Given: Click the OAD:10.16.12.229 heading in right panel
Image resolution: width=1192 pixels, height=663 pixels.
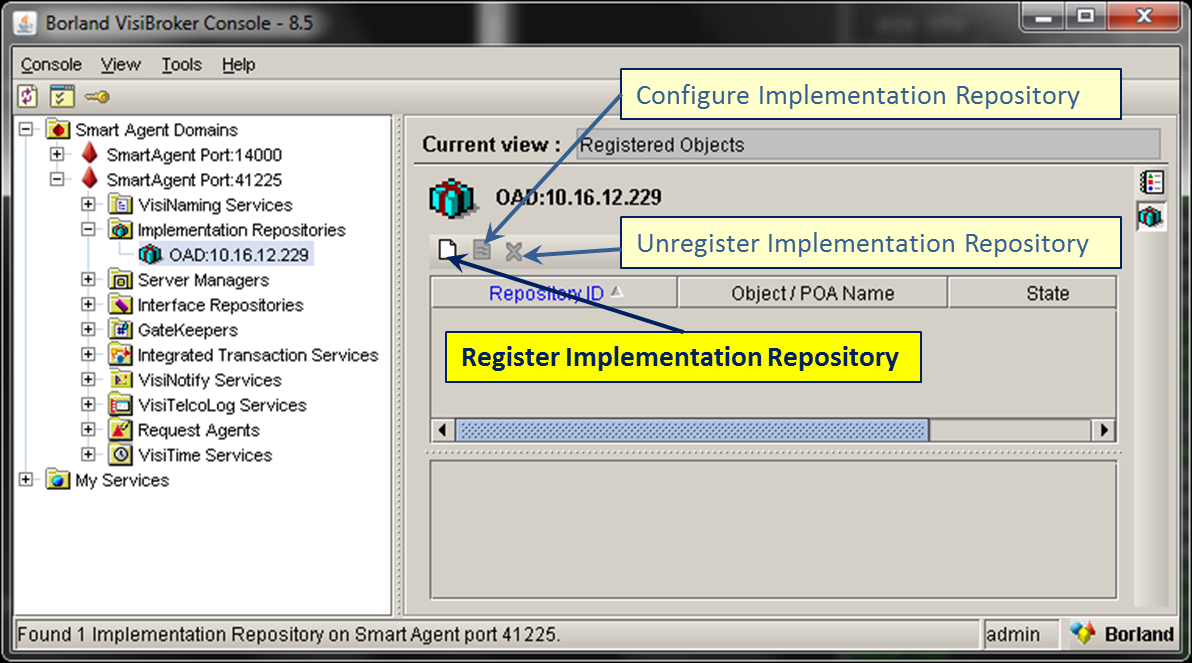Looking at the screenshot, I should [x=579, y=198].
